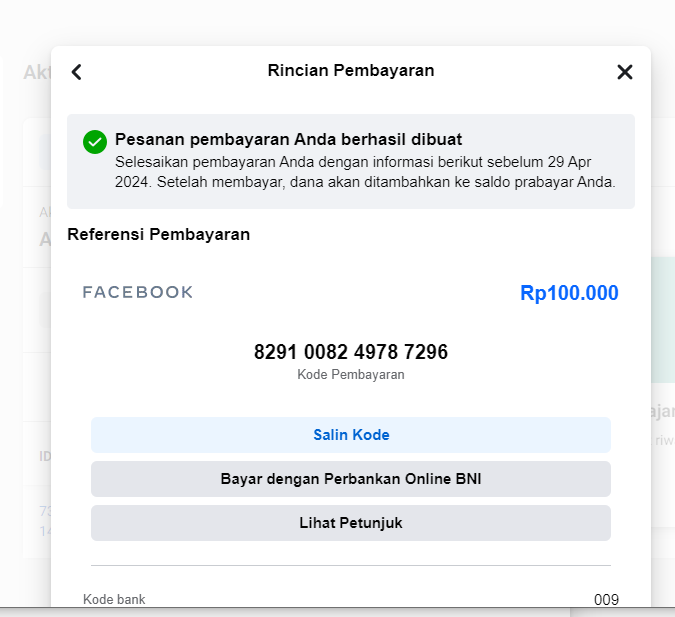
Task: Close the Rincian Pembayaran dialog
Action: [625, 72]
